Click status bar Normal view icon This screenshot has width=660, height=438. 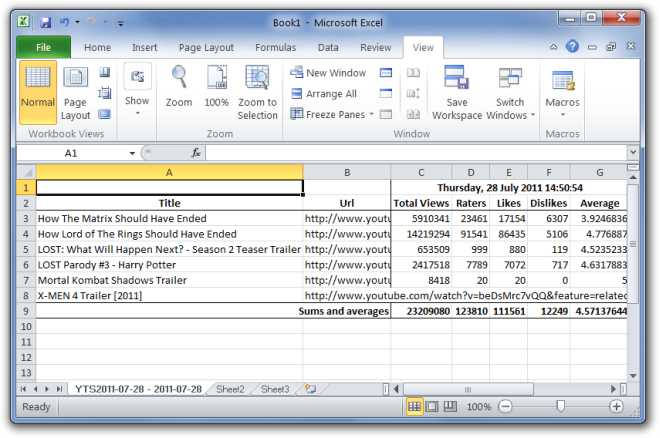pyautogui.click(x=414, y=406)
